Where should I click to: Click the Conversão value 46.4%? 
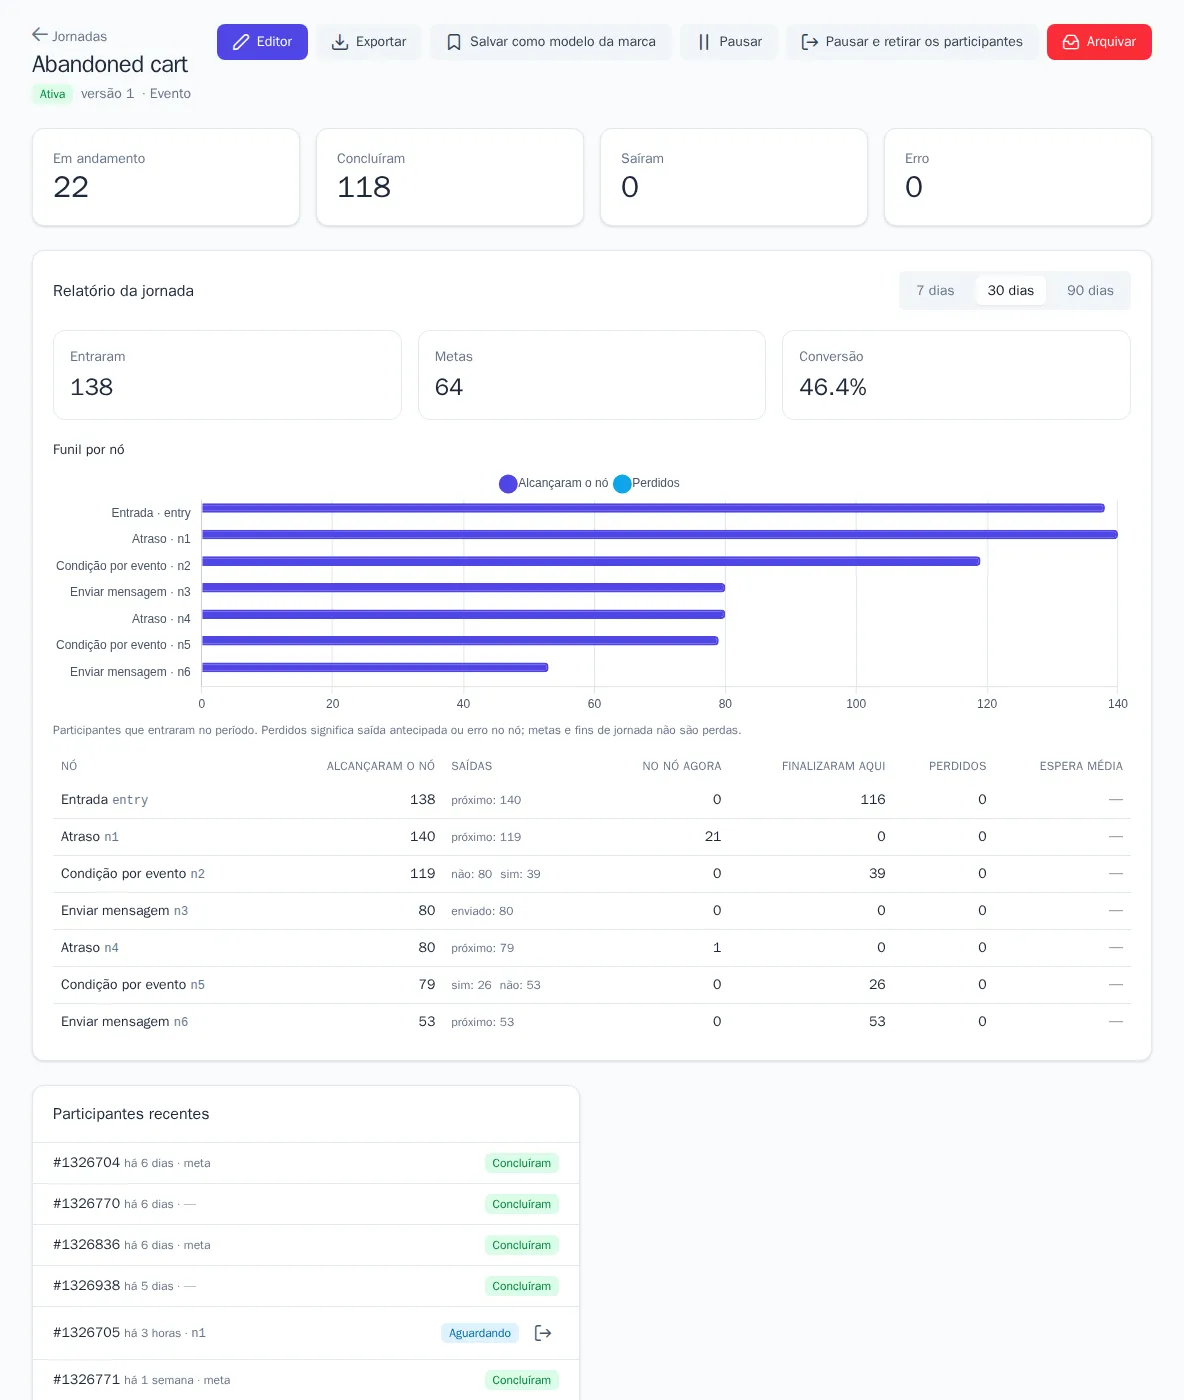833,387
